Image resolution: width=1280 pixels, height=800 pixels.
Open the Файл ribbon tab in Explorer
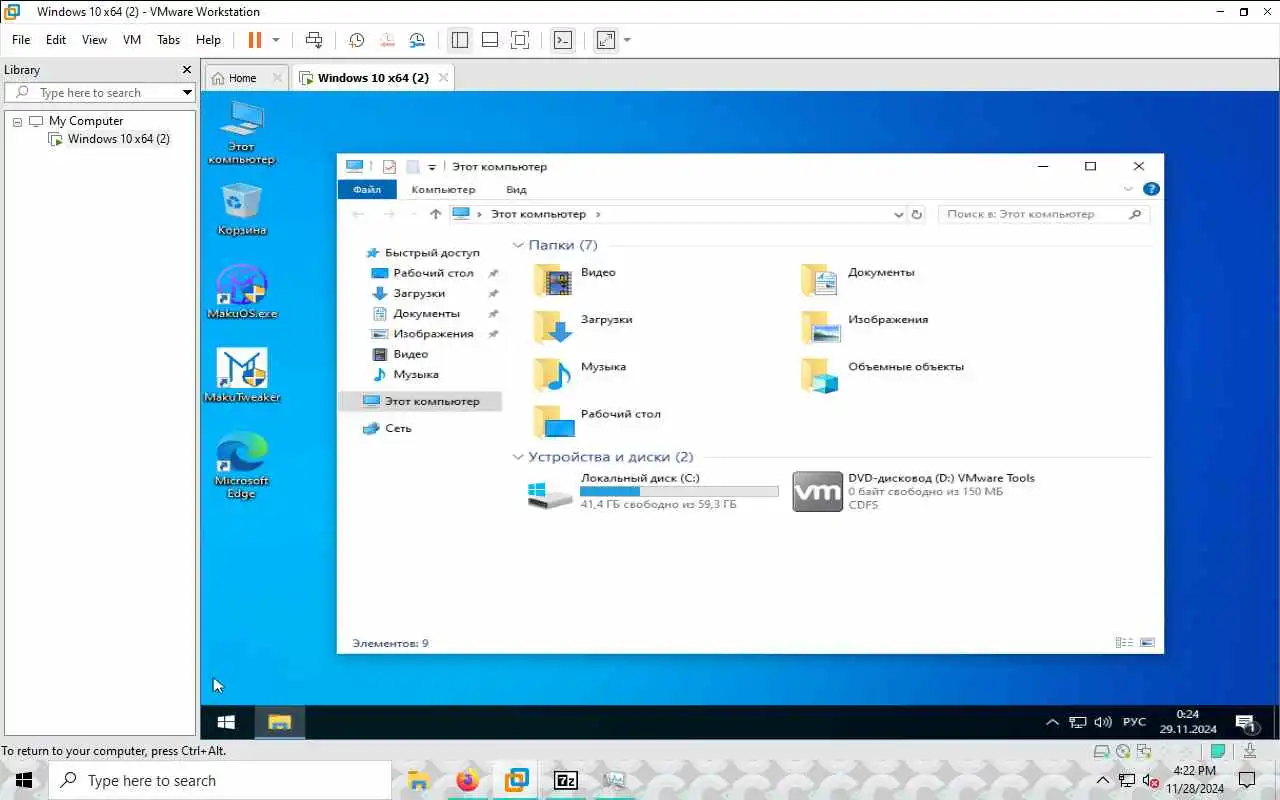367,189
